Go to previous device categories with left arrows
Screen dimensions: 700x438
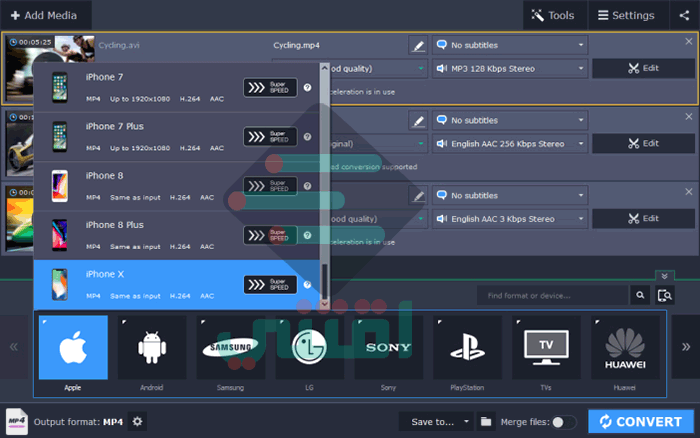(x=14, y=347)
